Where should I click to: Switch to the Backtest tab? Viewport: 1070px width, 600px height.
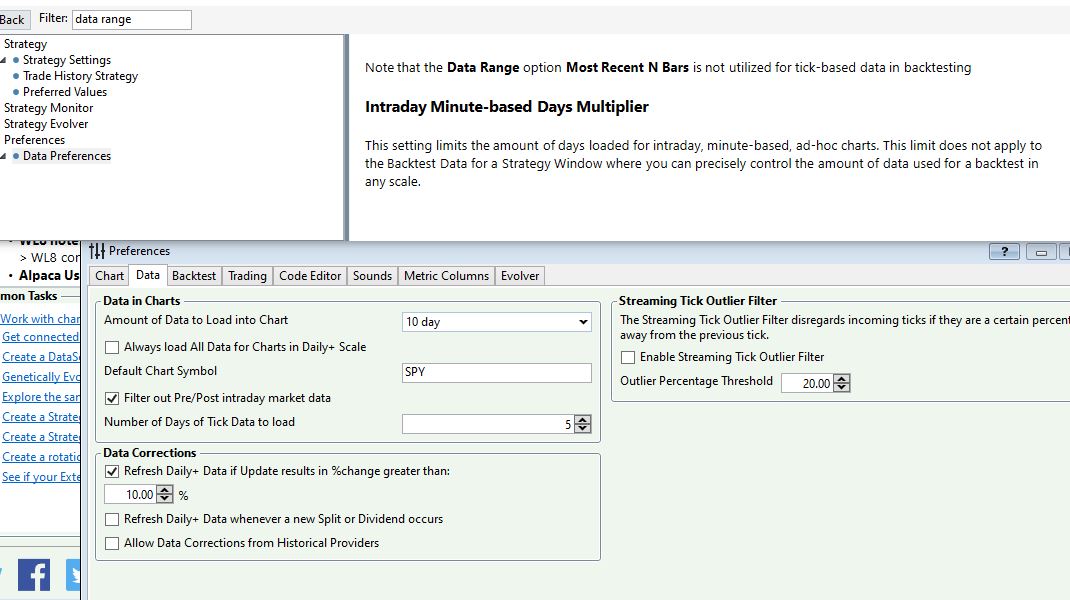(193, 276)
